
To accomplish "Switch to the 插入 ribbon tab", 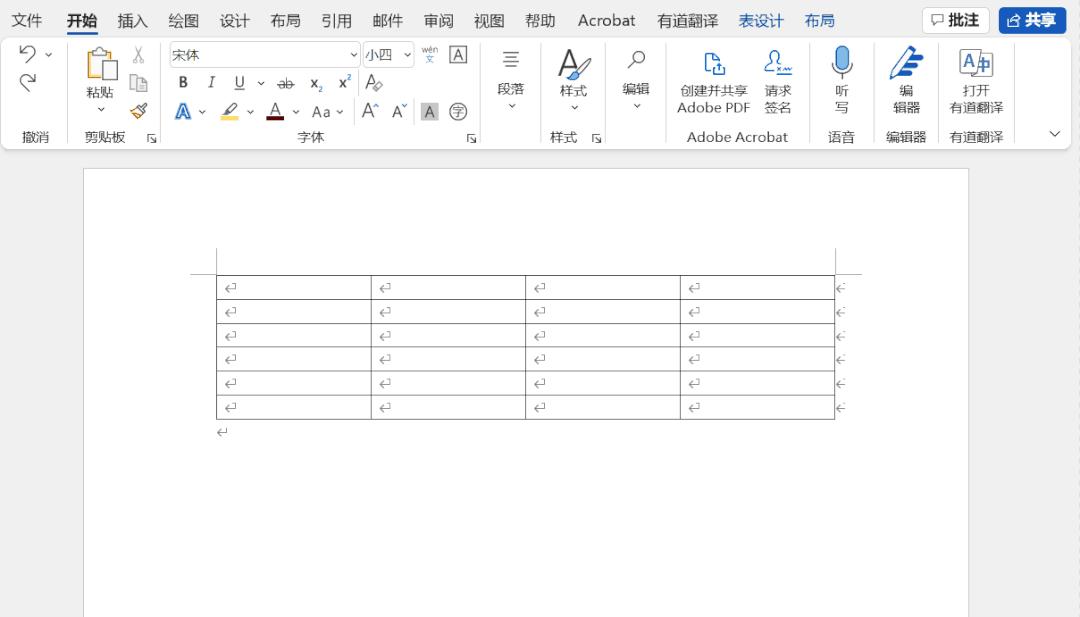I will pyautogui.click(x=133, y=20).
